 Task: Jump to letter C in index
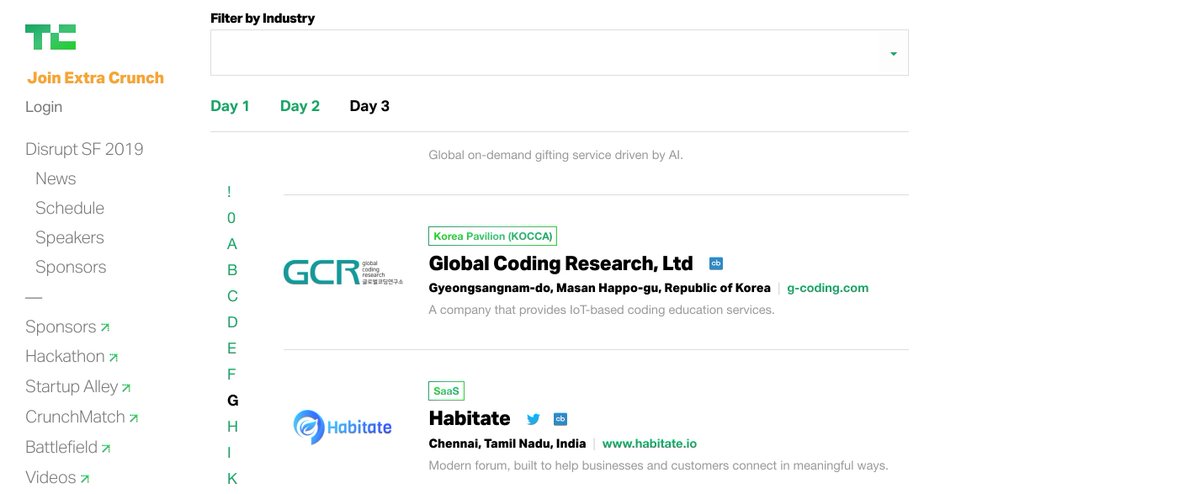click(x=232, y=296)
